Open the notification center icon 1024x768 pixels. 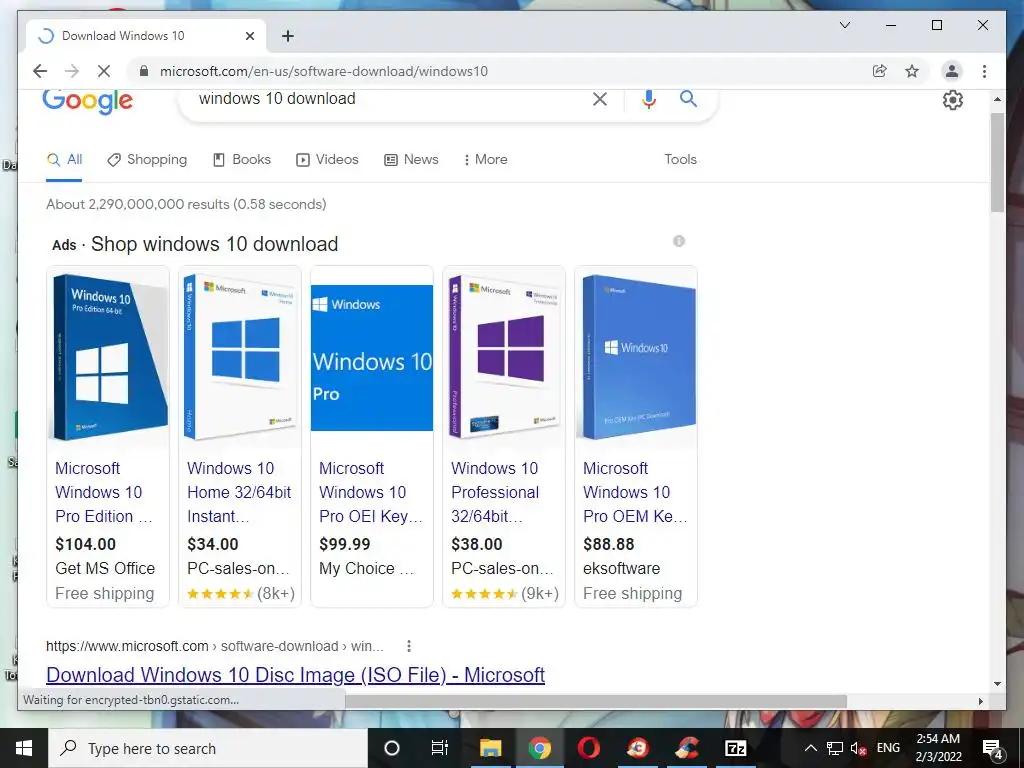tap(993, 749)
